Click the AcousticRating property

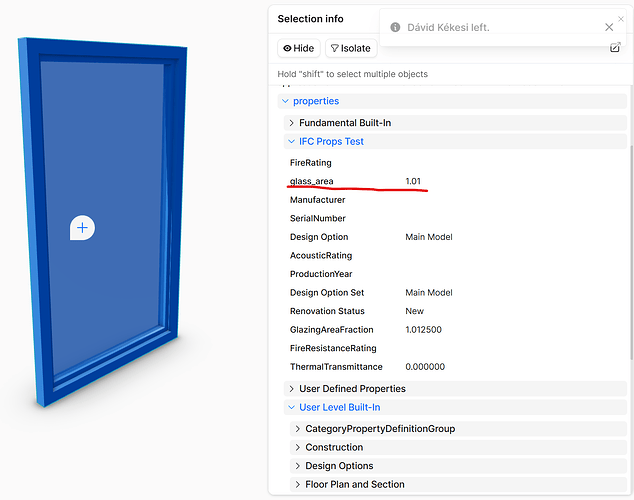pos(321,255)
